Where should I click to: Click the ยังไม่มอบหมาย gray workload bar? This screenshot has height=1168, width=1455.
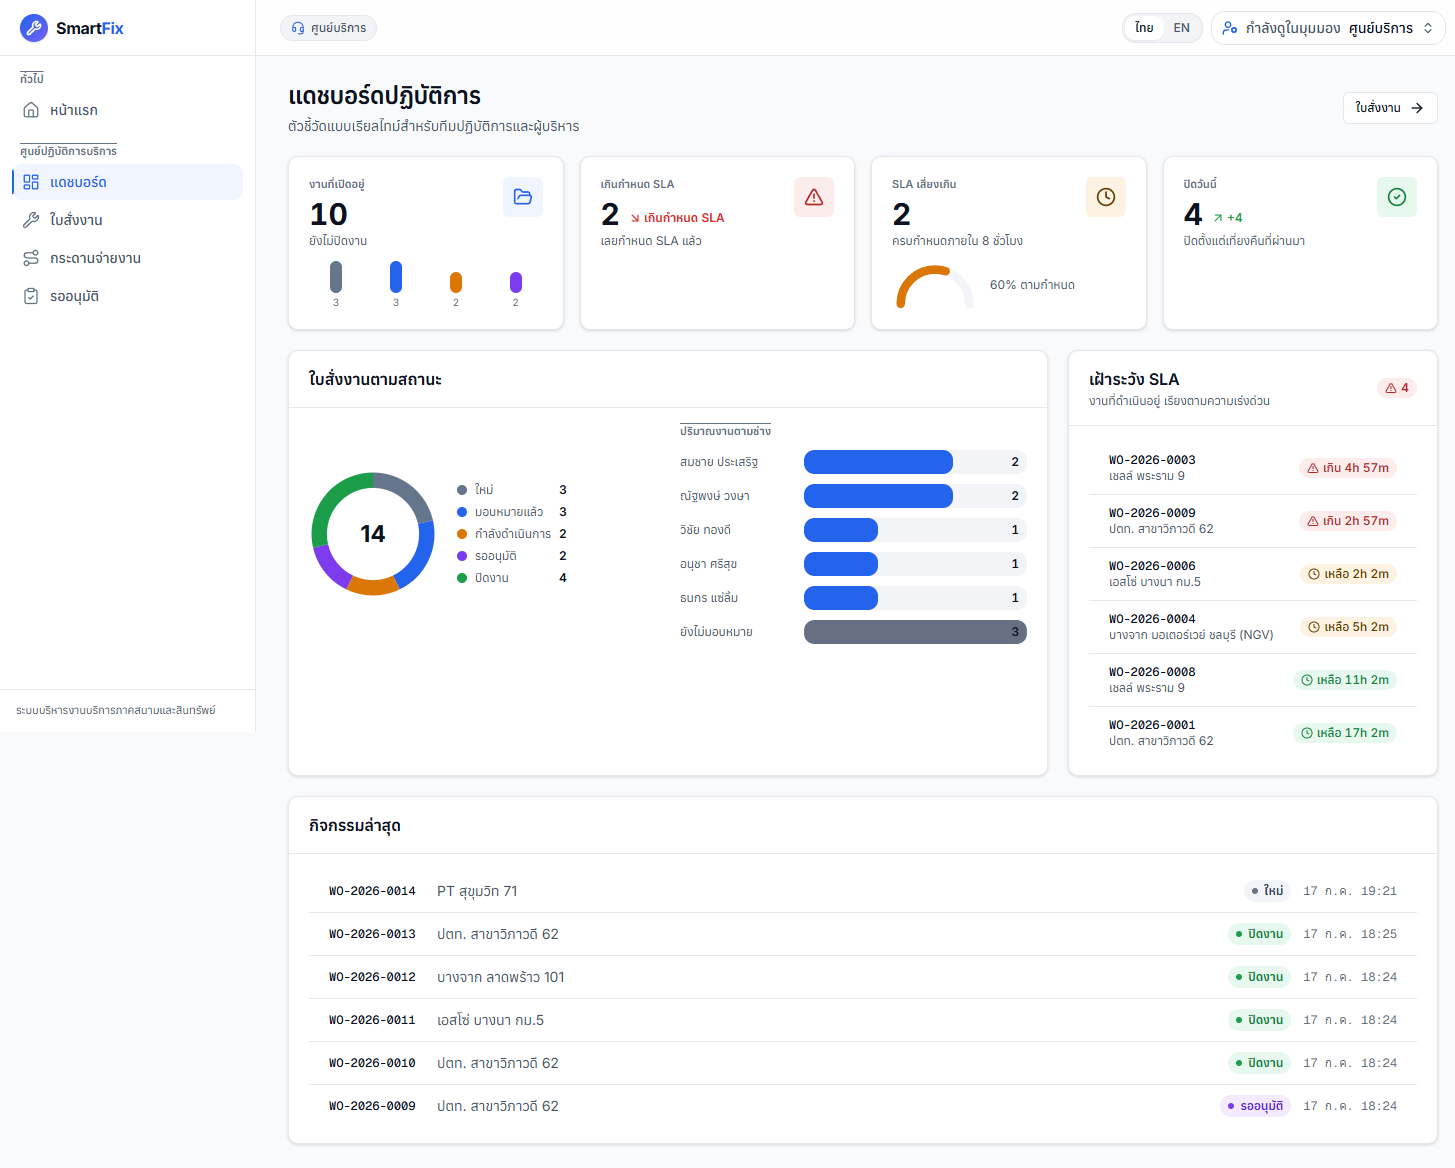click(915, 632)
